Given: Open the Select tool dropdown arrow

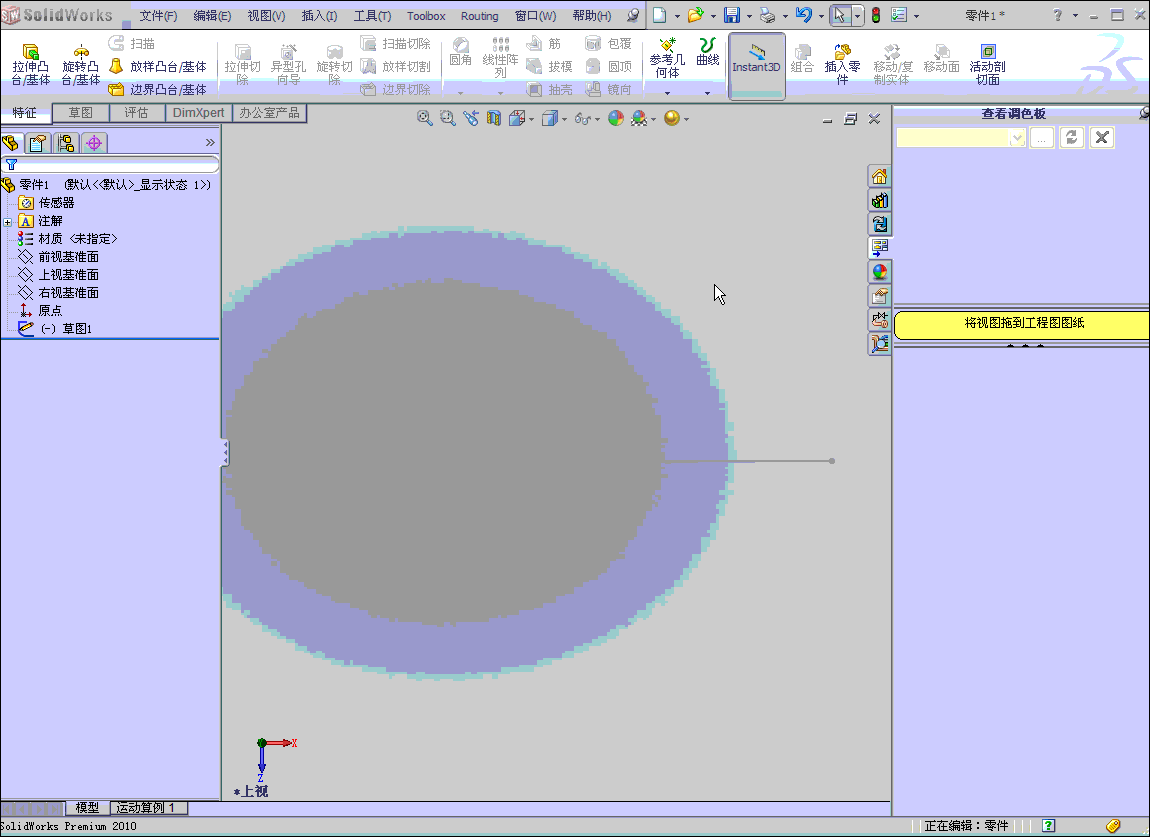Looking at the screenshot, I should (857, 15).
